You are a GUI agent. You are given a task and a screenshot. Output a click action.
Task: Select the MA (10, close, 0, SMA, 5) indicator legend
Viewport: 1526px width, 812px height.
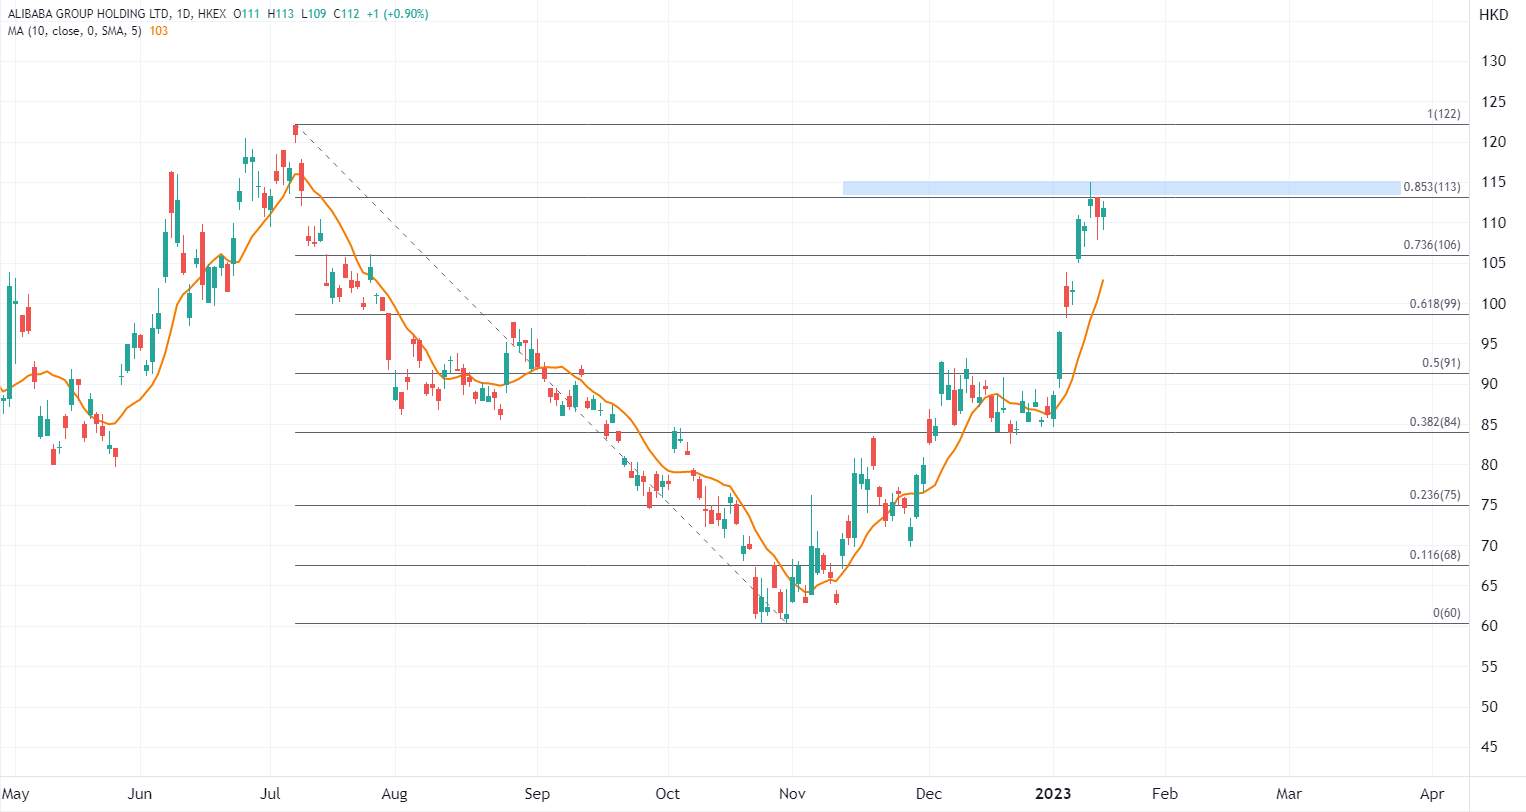[x=74, y=31]
